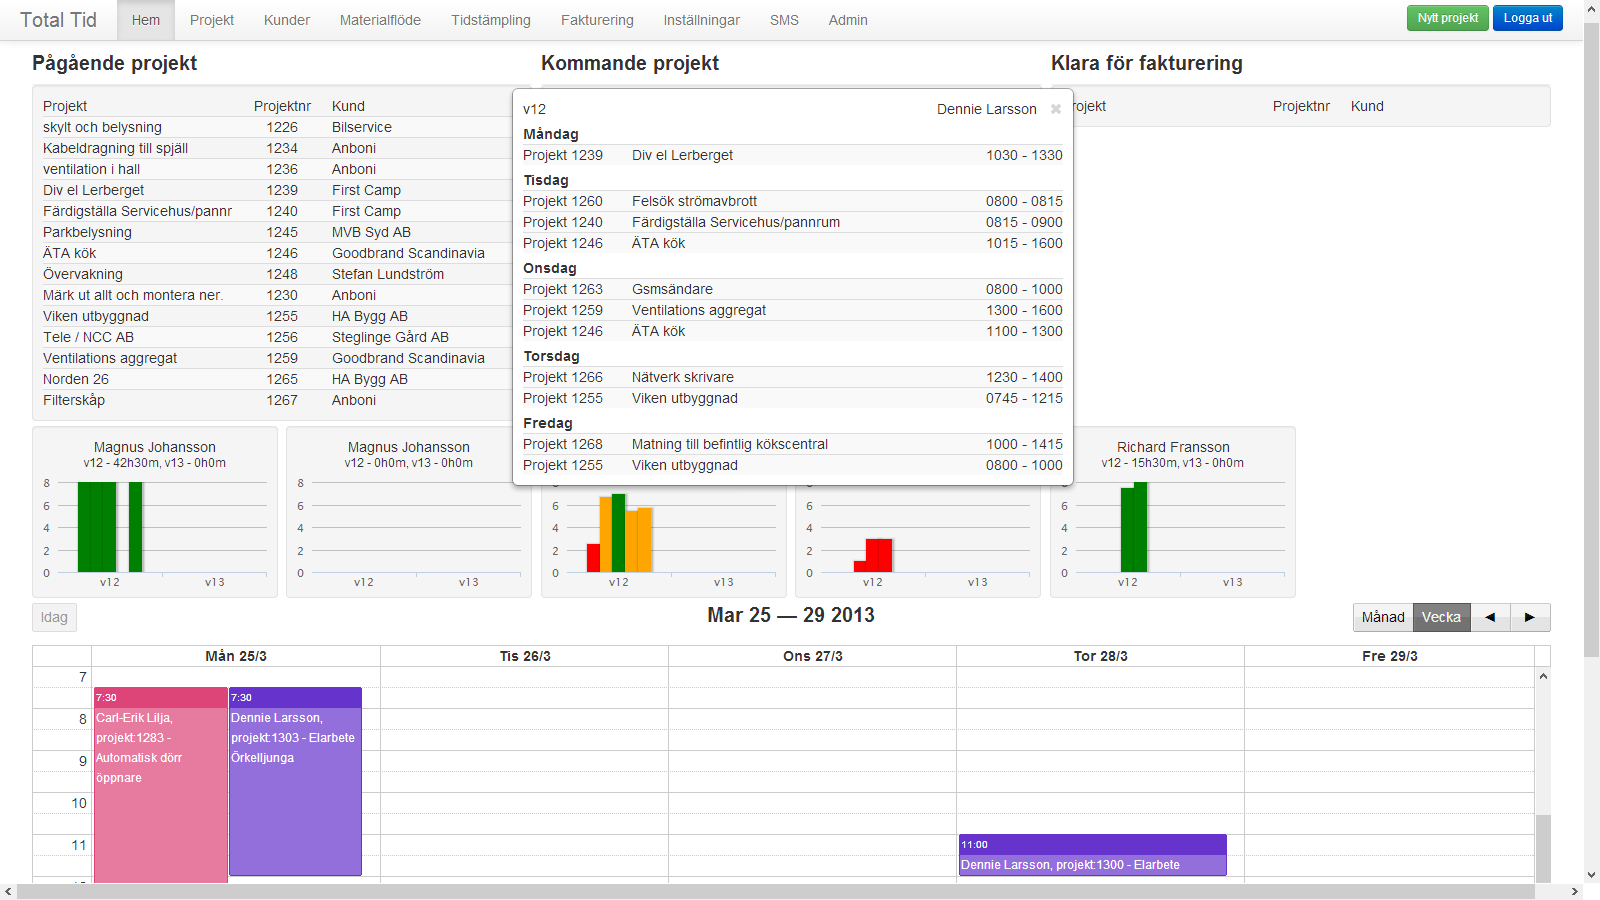Select the Vecka calendar view

(1441, 617)
